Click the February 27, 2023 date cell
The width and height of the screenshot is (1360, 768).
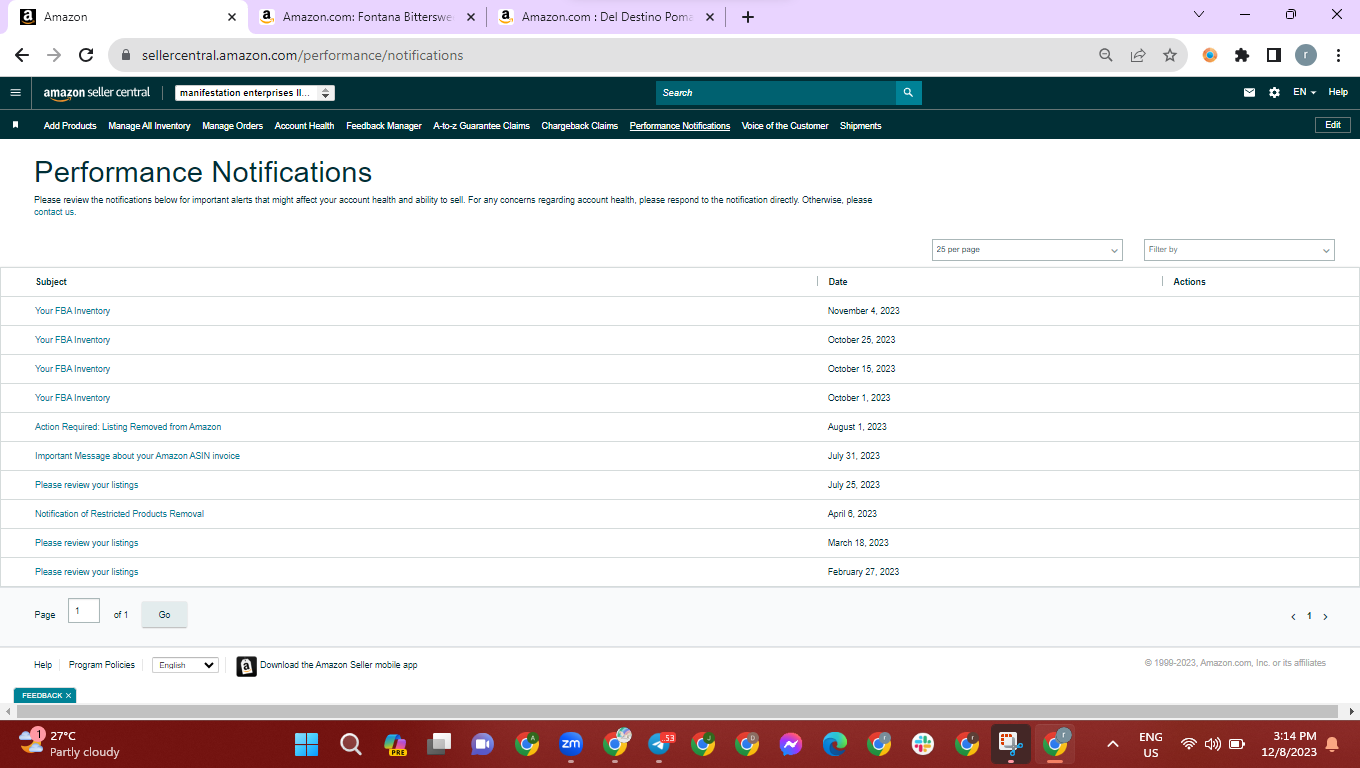pos(863,572)
